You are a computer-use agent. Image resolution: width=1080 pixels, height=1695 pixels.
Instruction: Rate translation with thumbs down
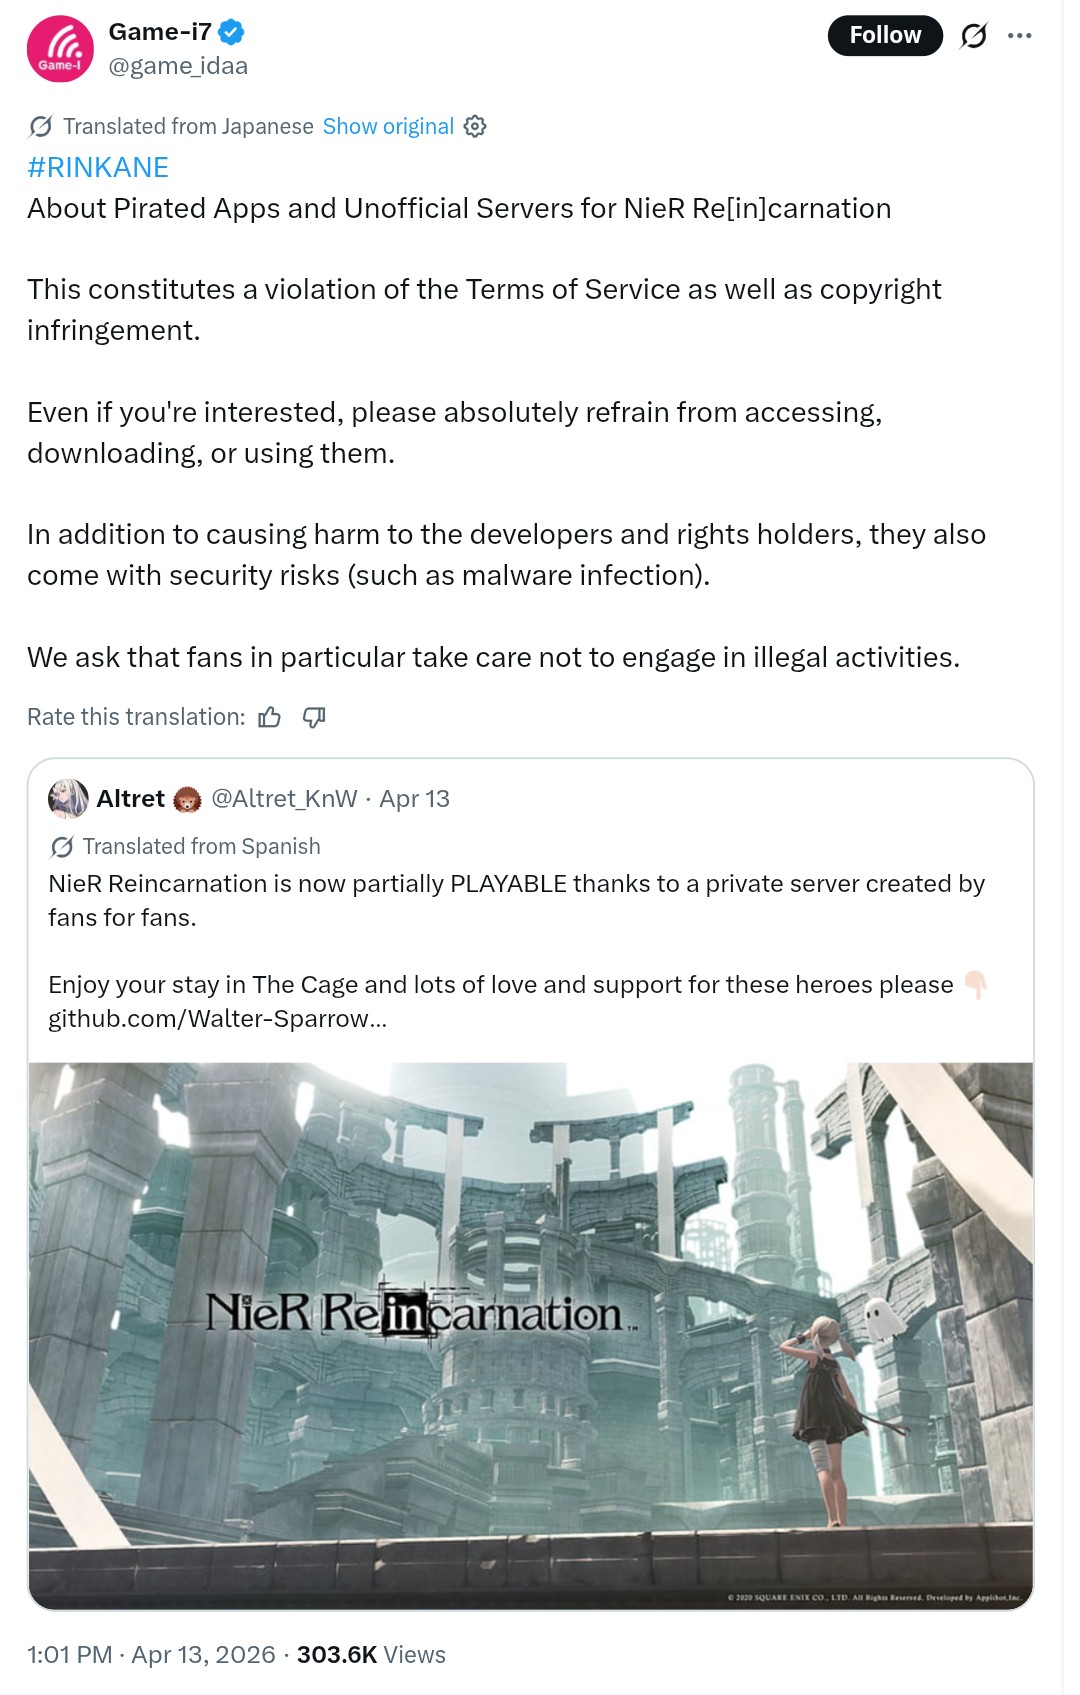point(314,717)
